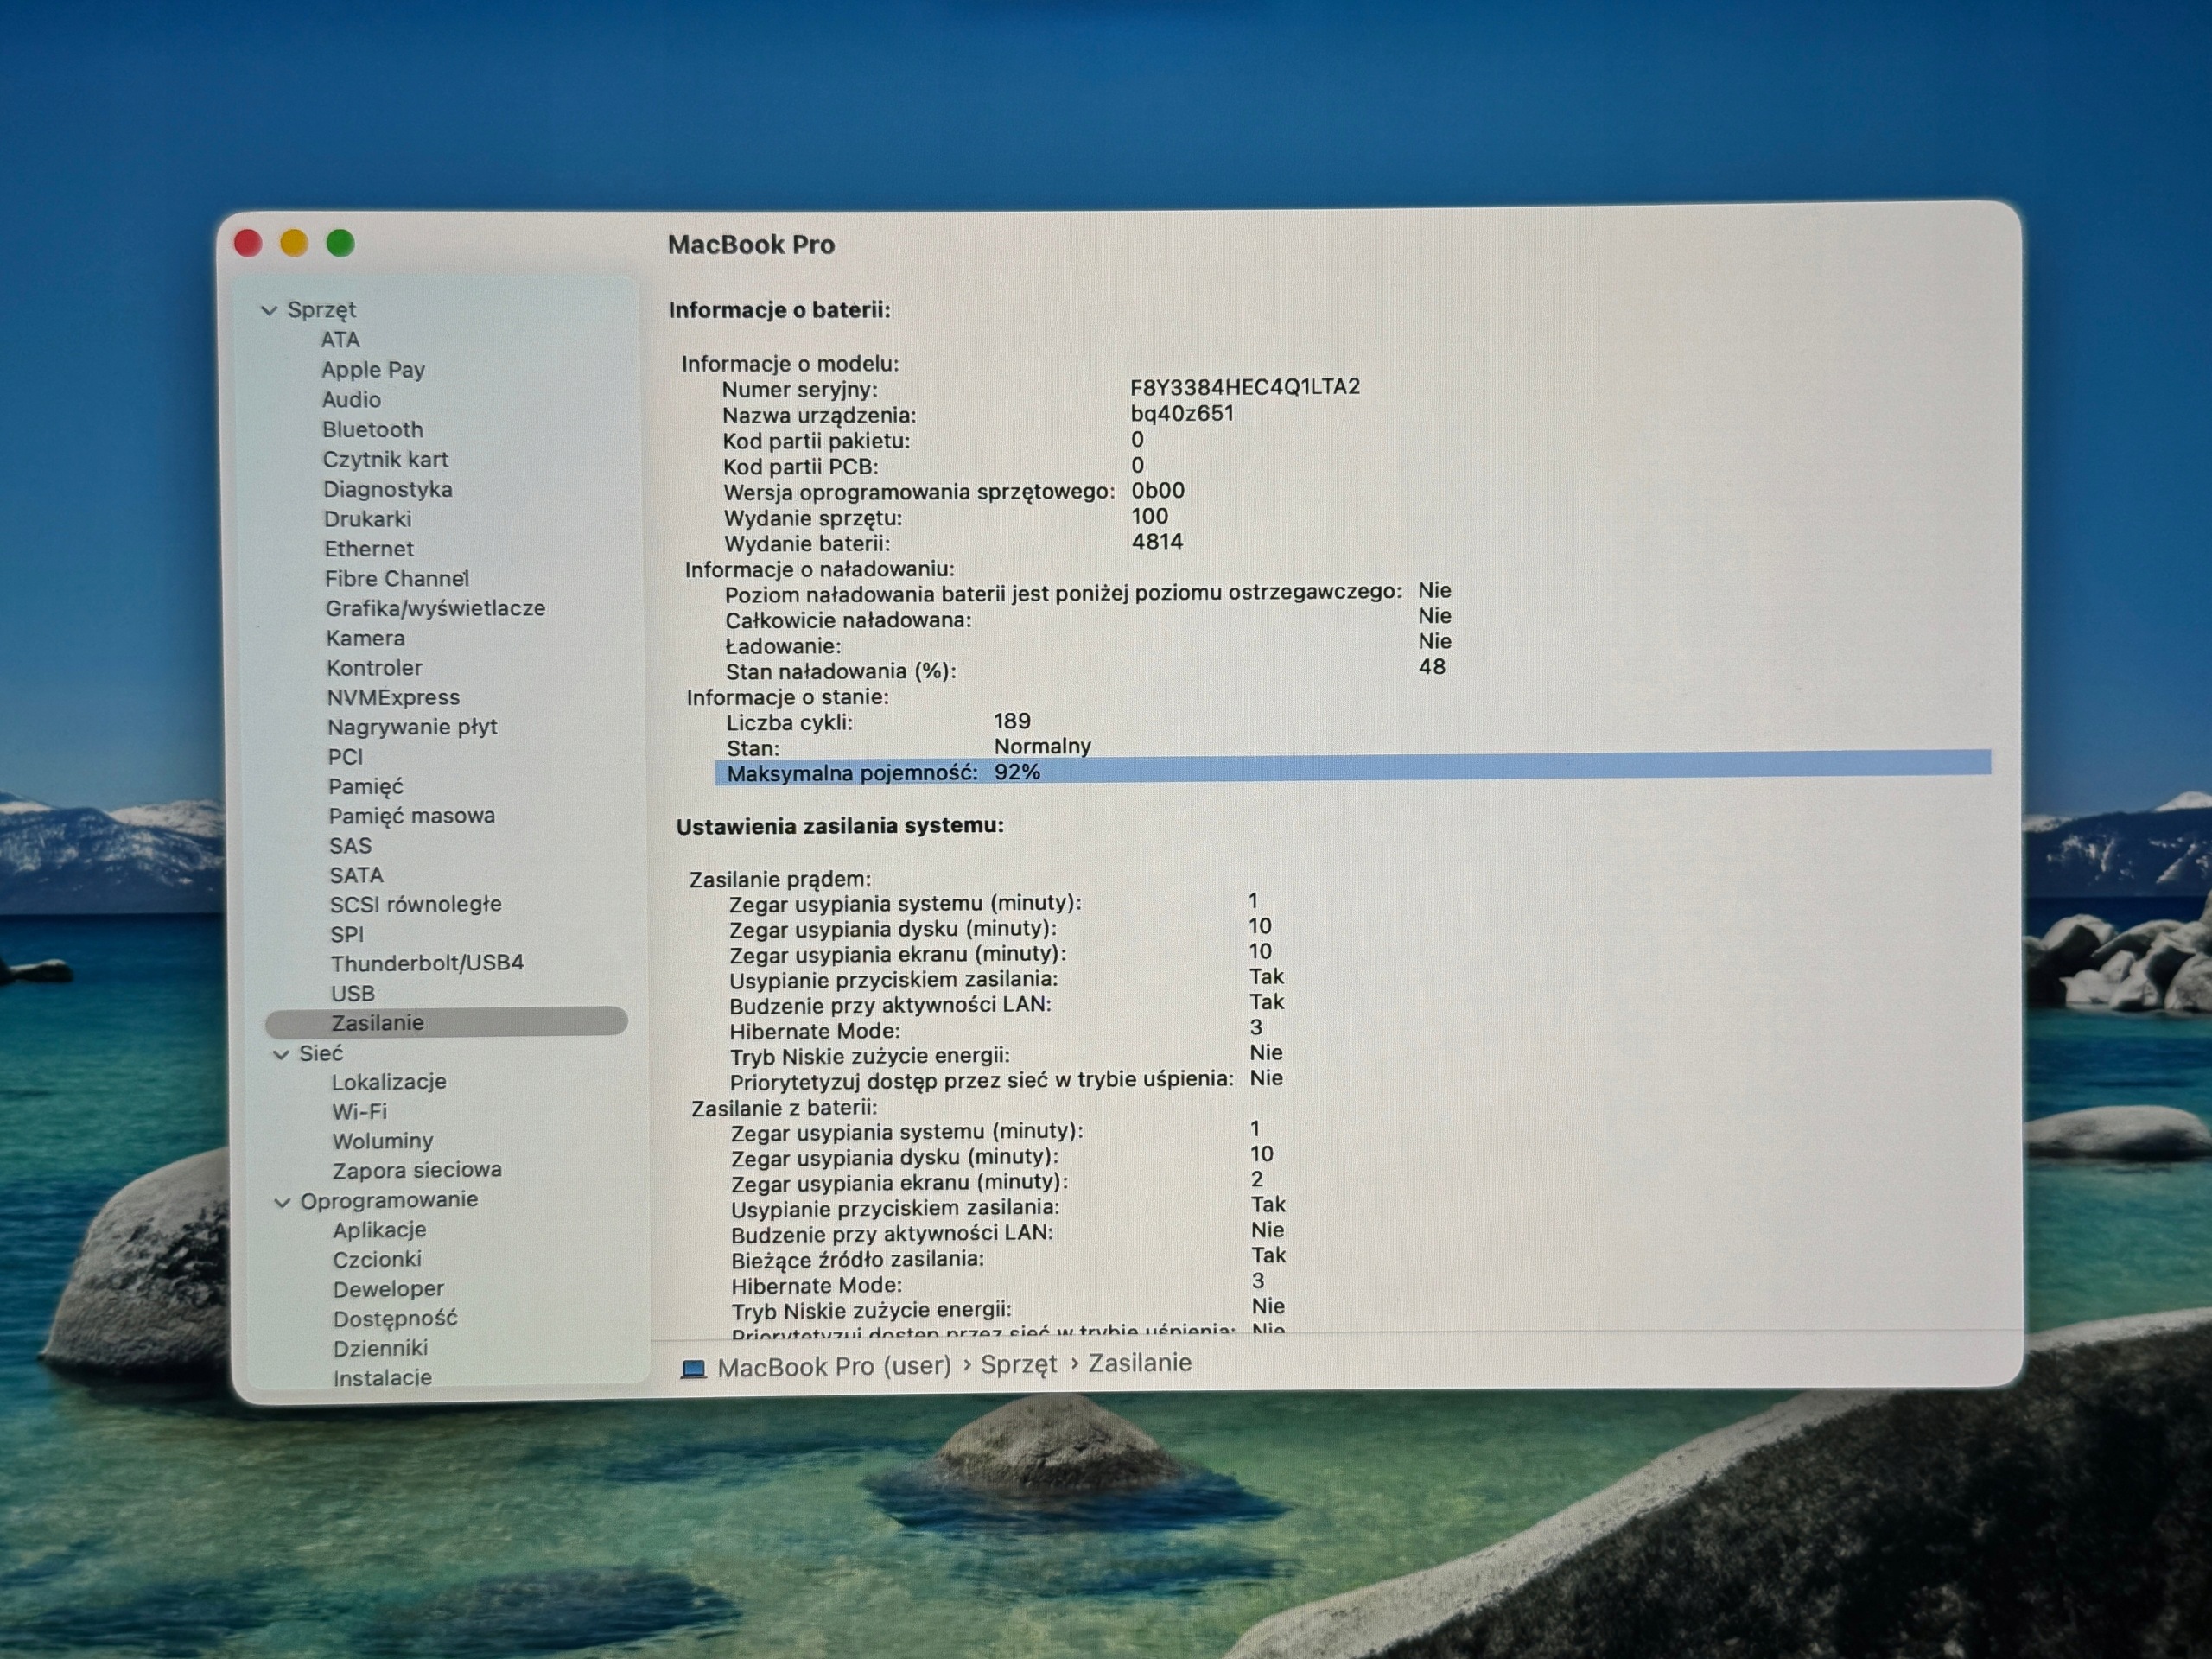Open Thunderbolt/USB4 entry
This screenshot has width=2212, height=1659.
click(x=427, y=964)
